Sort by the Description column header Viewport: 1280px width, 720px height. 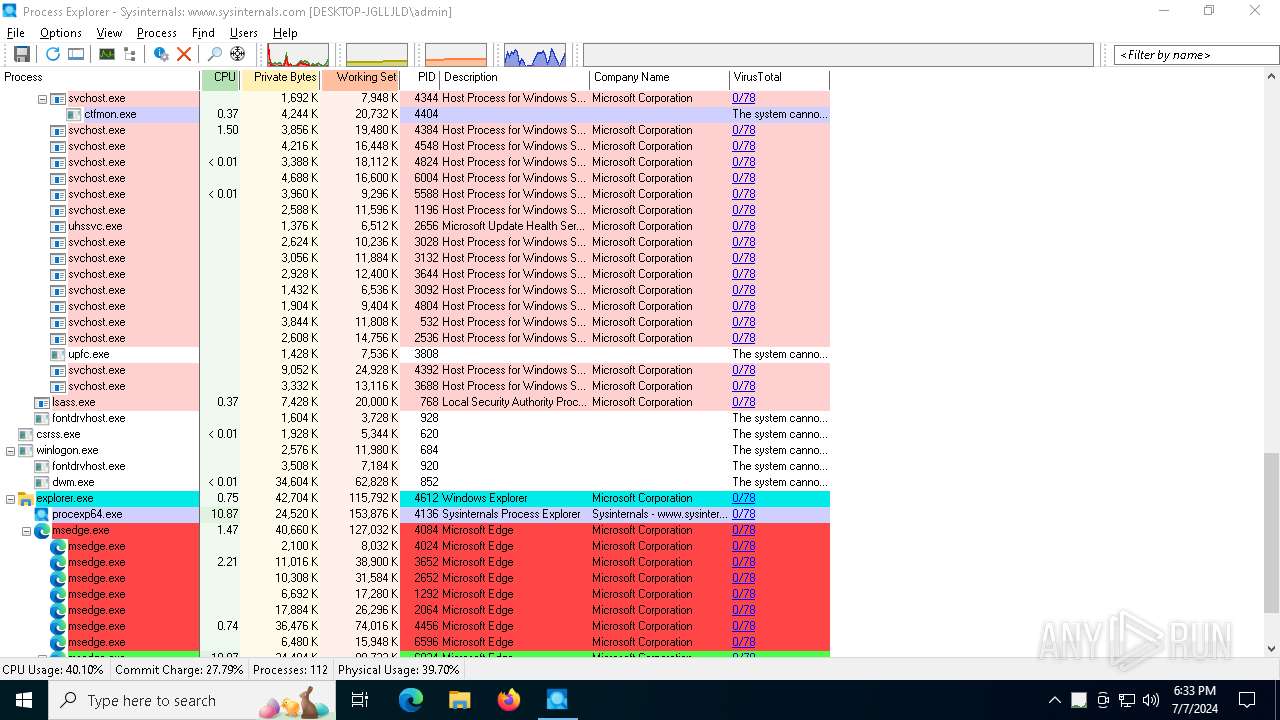click(x=515, y=77)
